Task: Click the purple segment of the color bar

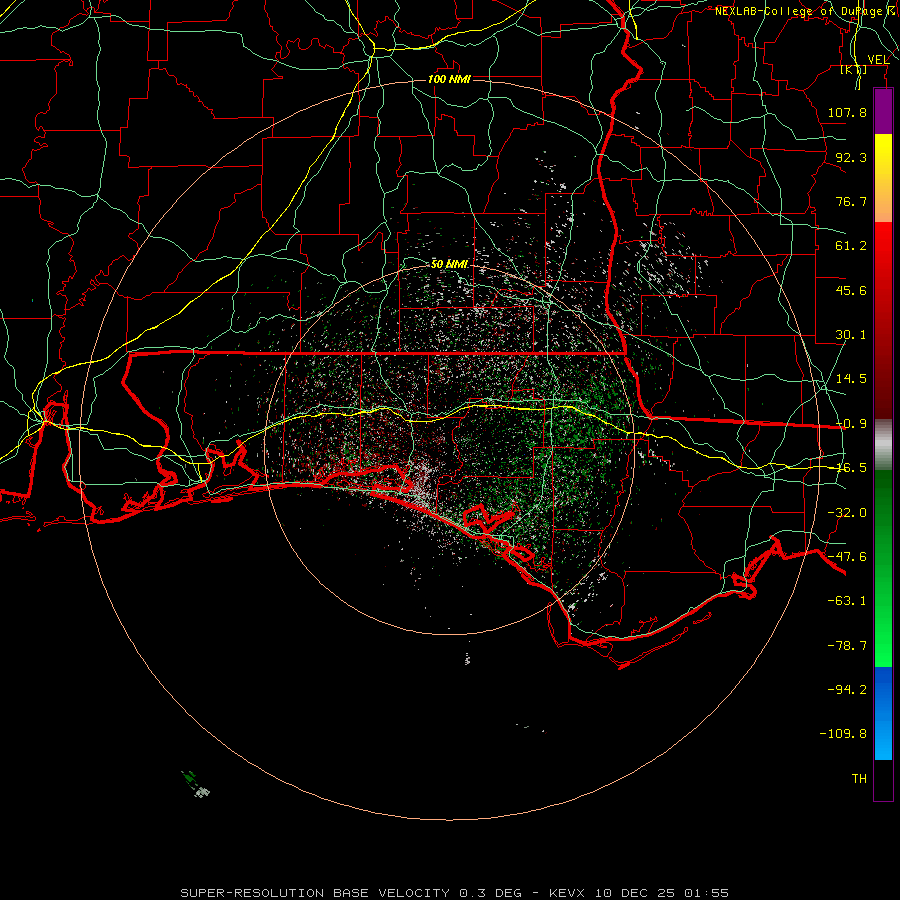Action: click(x=883, y=111)
